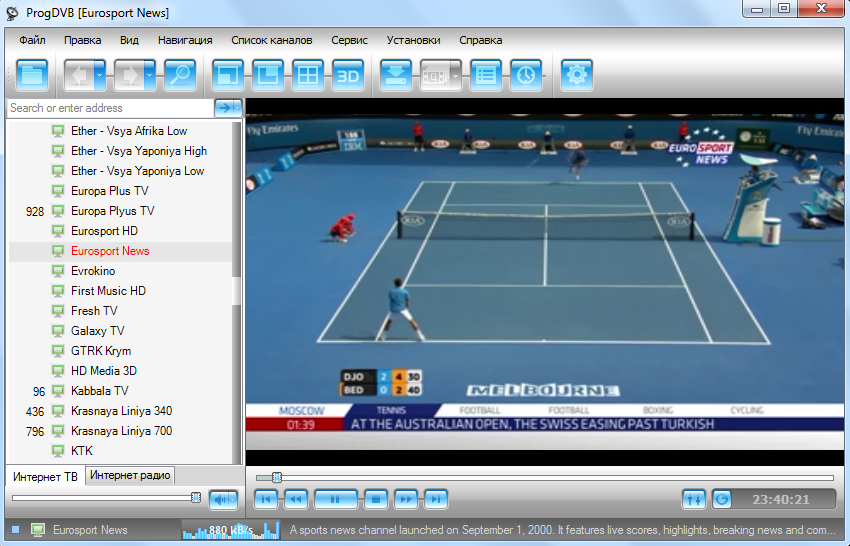
Task: Select channel Krasnaya Liniya 700
Action: point(121,432)
